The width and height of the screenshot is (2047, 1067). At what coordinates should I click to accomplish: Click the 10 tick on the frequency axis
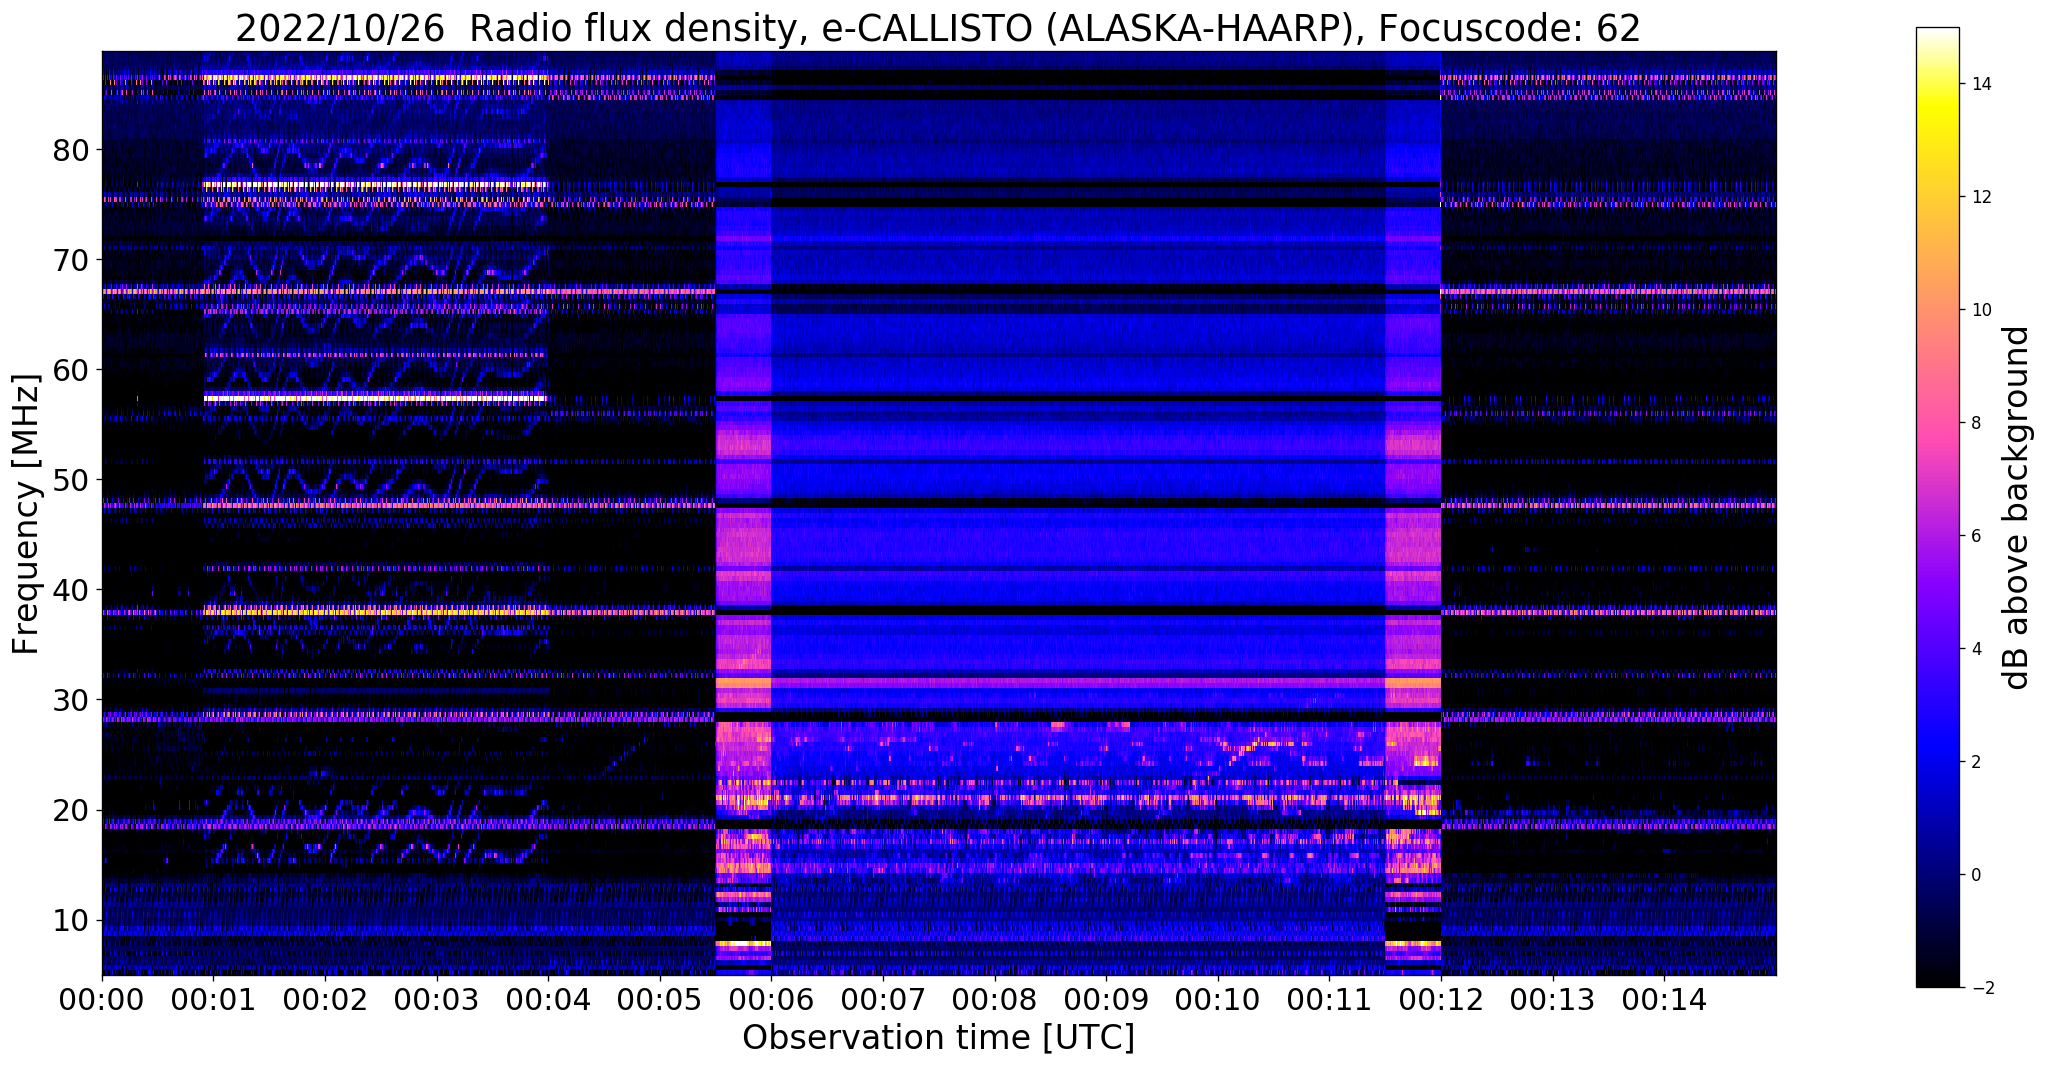coord(71,920)
